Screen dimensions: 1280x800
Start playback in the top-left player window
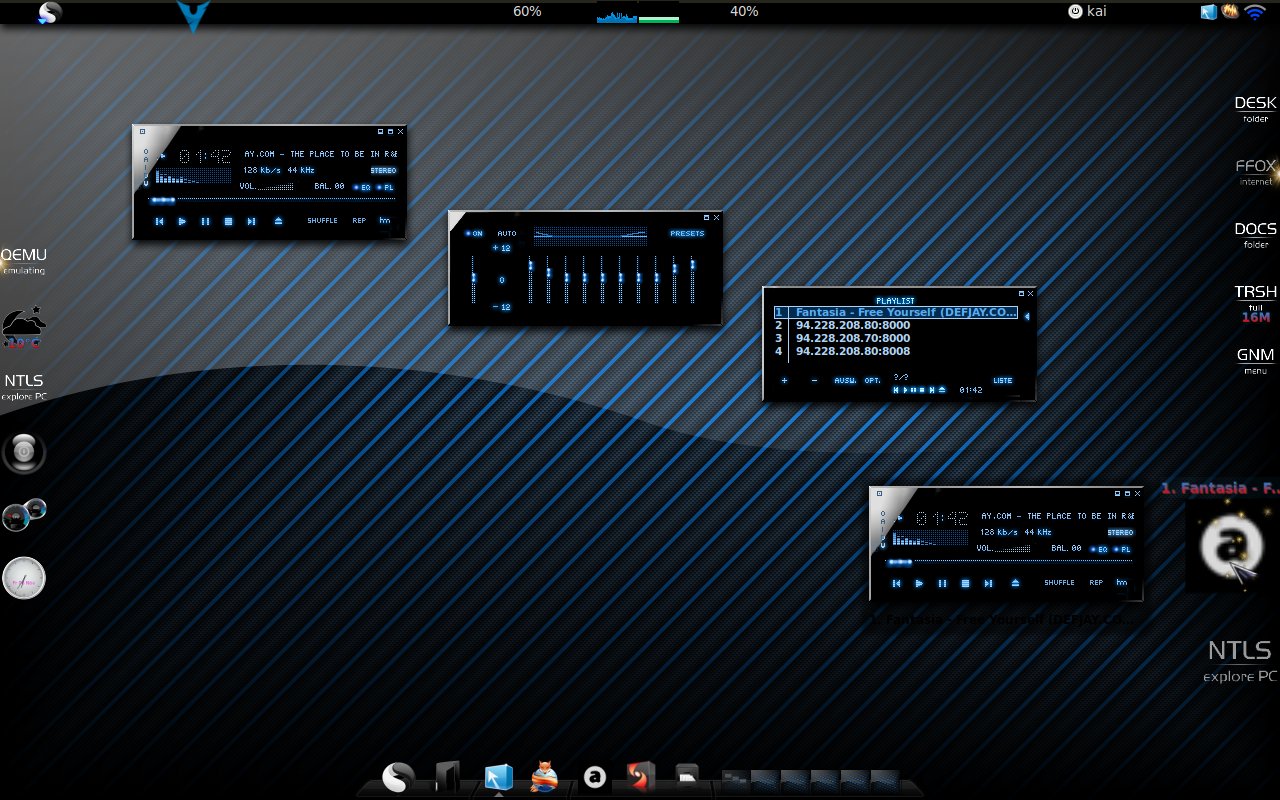(x=182, y=221)
